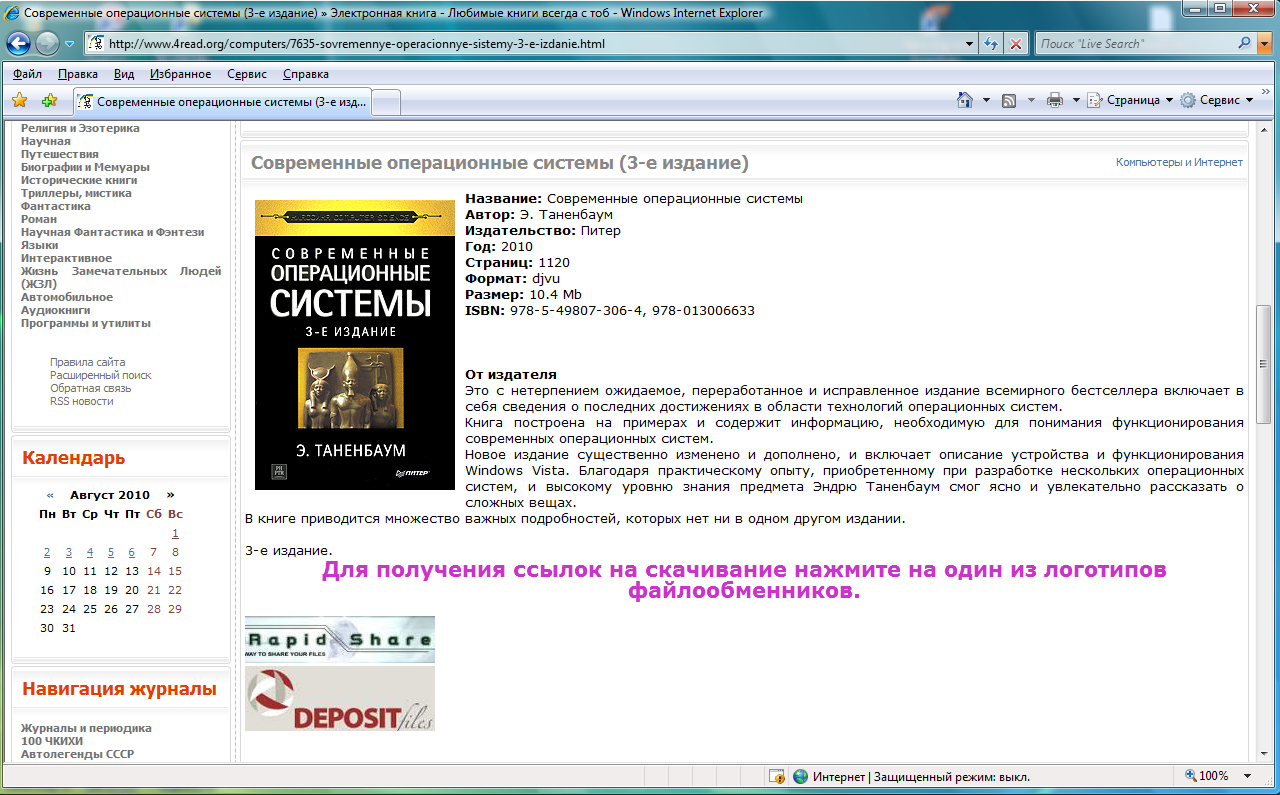The width and height of the screenshot is (1280, 795).
Task: Click the Internet zone status text
Action: click(921, 776)
